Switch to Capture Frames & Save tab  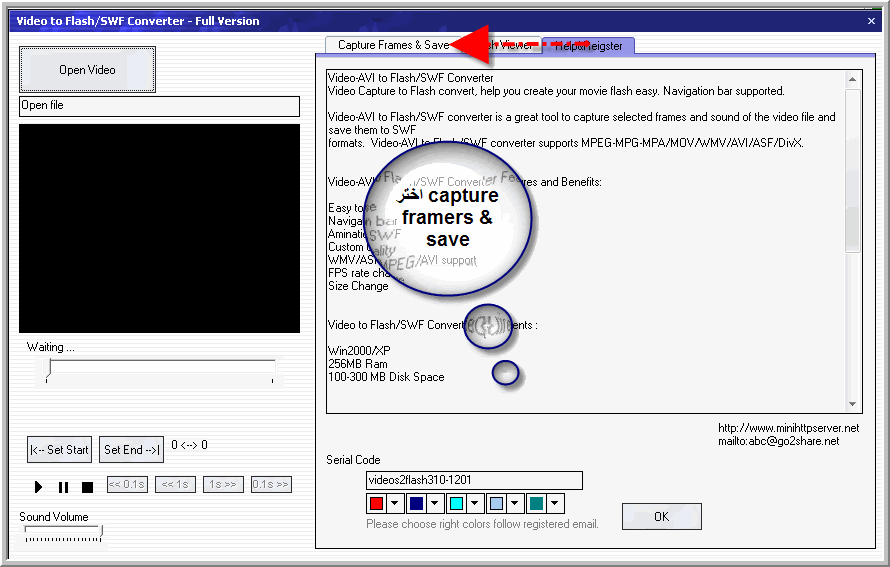click(392, 45)
